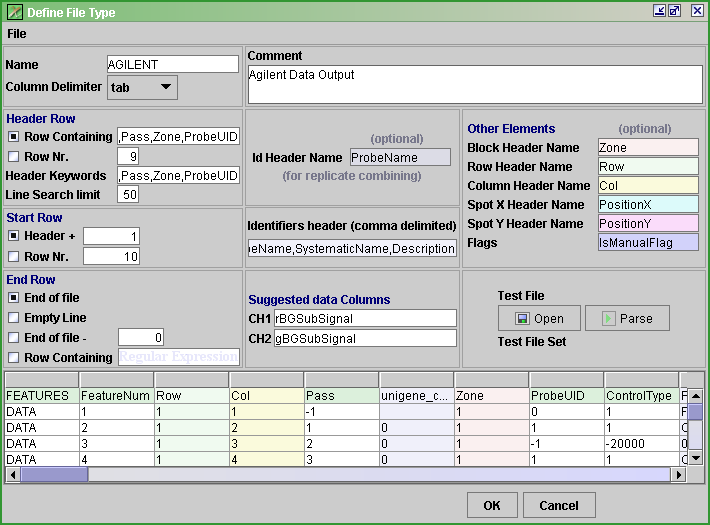Click the table vertical scrollbar thumb

pos(696,412)
